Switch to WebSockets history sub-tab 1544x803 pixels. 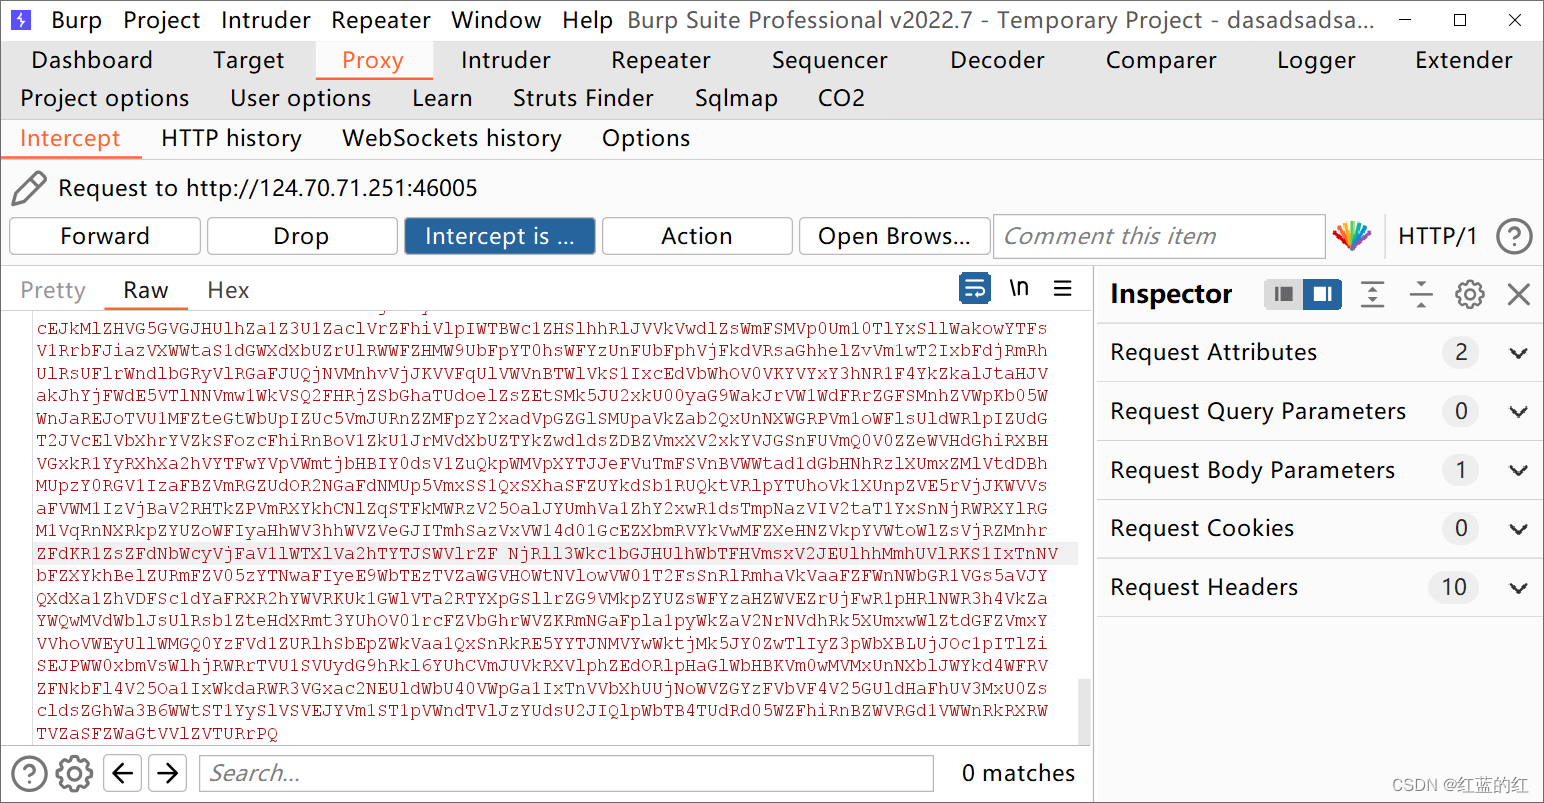[x=452, y=138]
